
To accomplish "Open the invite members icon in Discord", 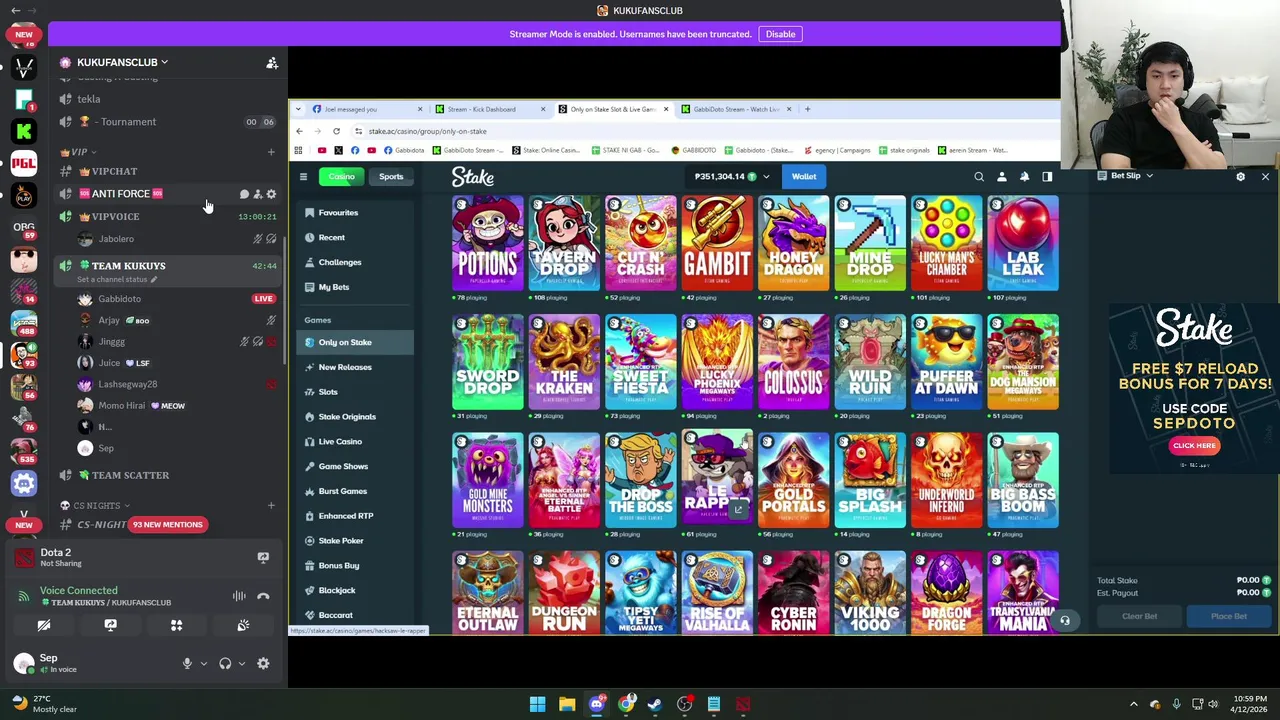I will pyautogui.click(x=272, y=63).
